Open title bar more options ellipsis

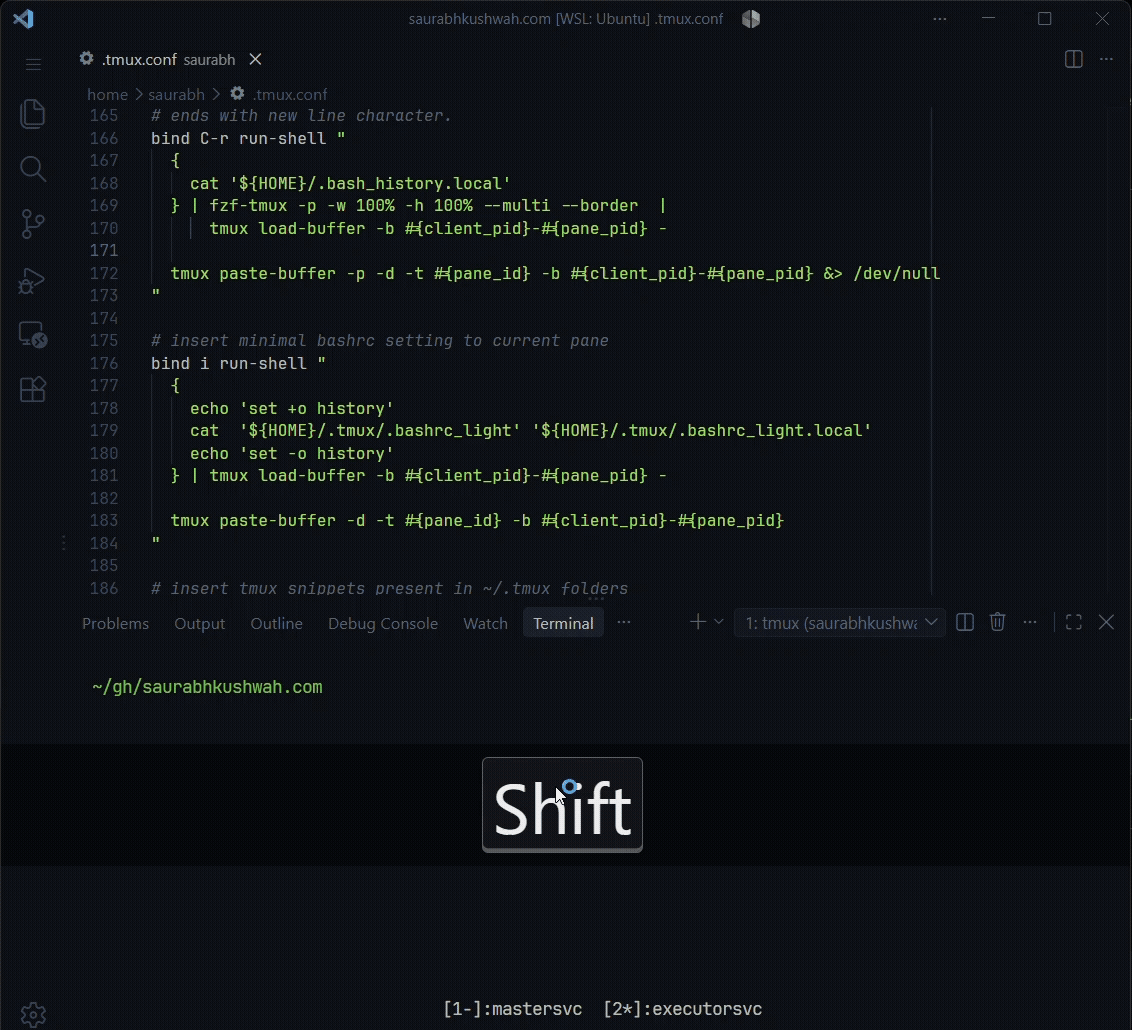pyautogui.click(x=939, y=19)
